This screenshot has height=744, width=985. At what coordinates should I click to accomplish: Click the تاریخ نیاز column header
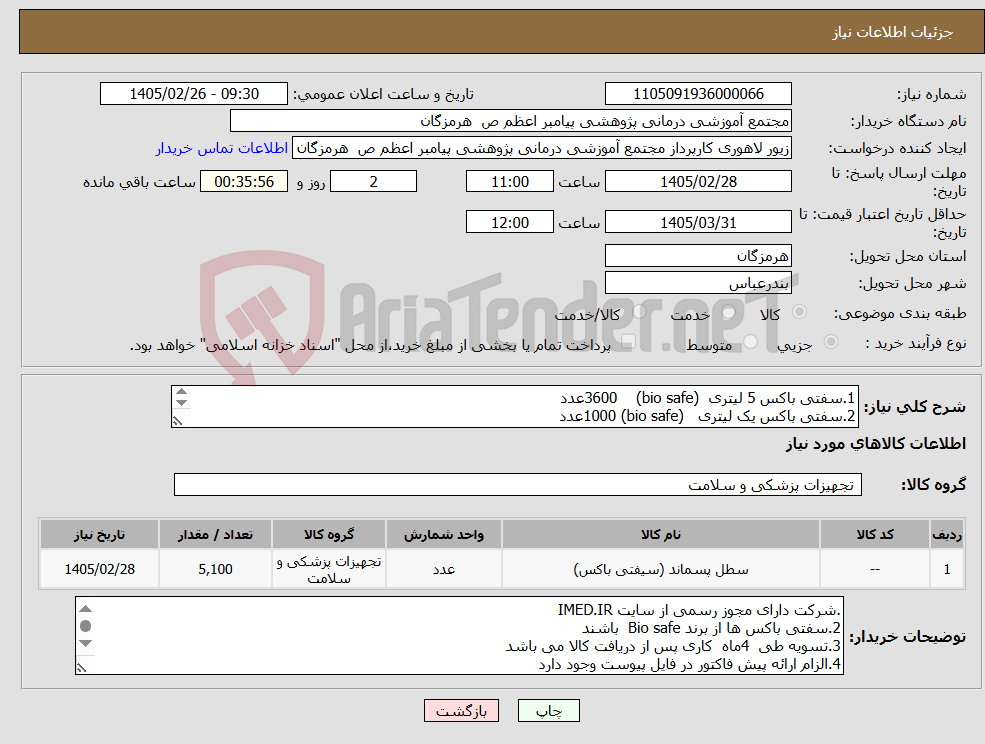99,535
